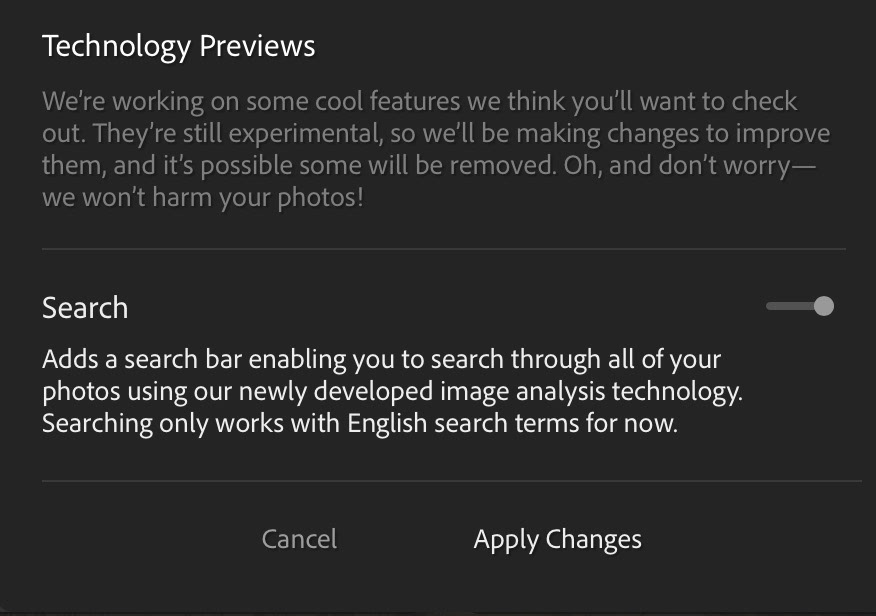Click the Search toggle's round knob
Screen dimensions: 876x616
[x=824, y=306]
